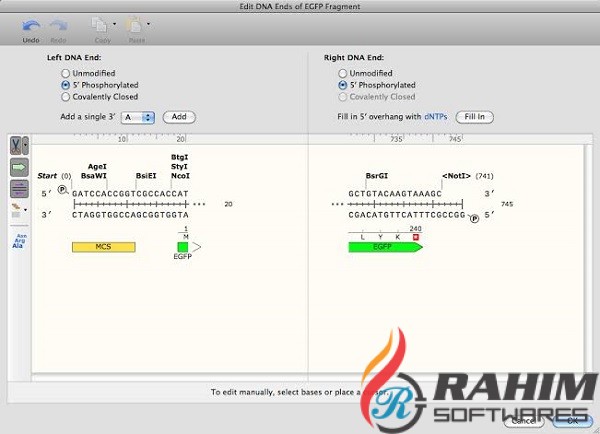Click the OK button
The width and height of the screenshot is (600, 434).
(572, 421)
